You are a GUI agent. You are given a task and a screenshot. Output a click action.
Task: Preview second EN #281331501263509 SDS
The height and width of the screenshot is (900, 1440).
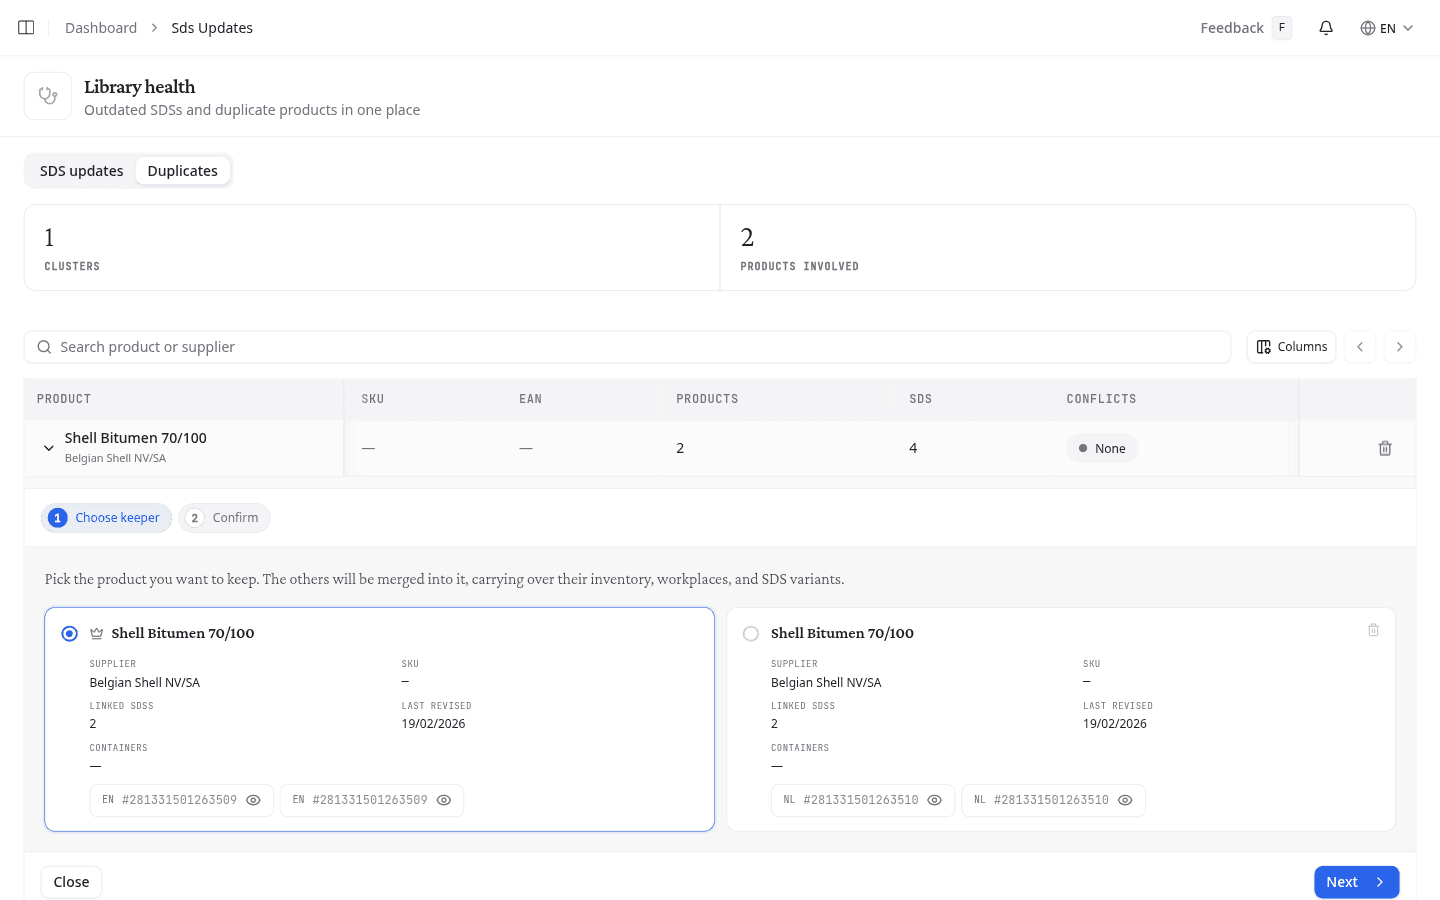[x=444, y=800]
